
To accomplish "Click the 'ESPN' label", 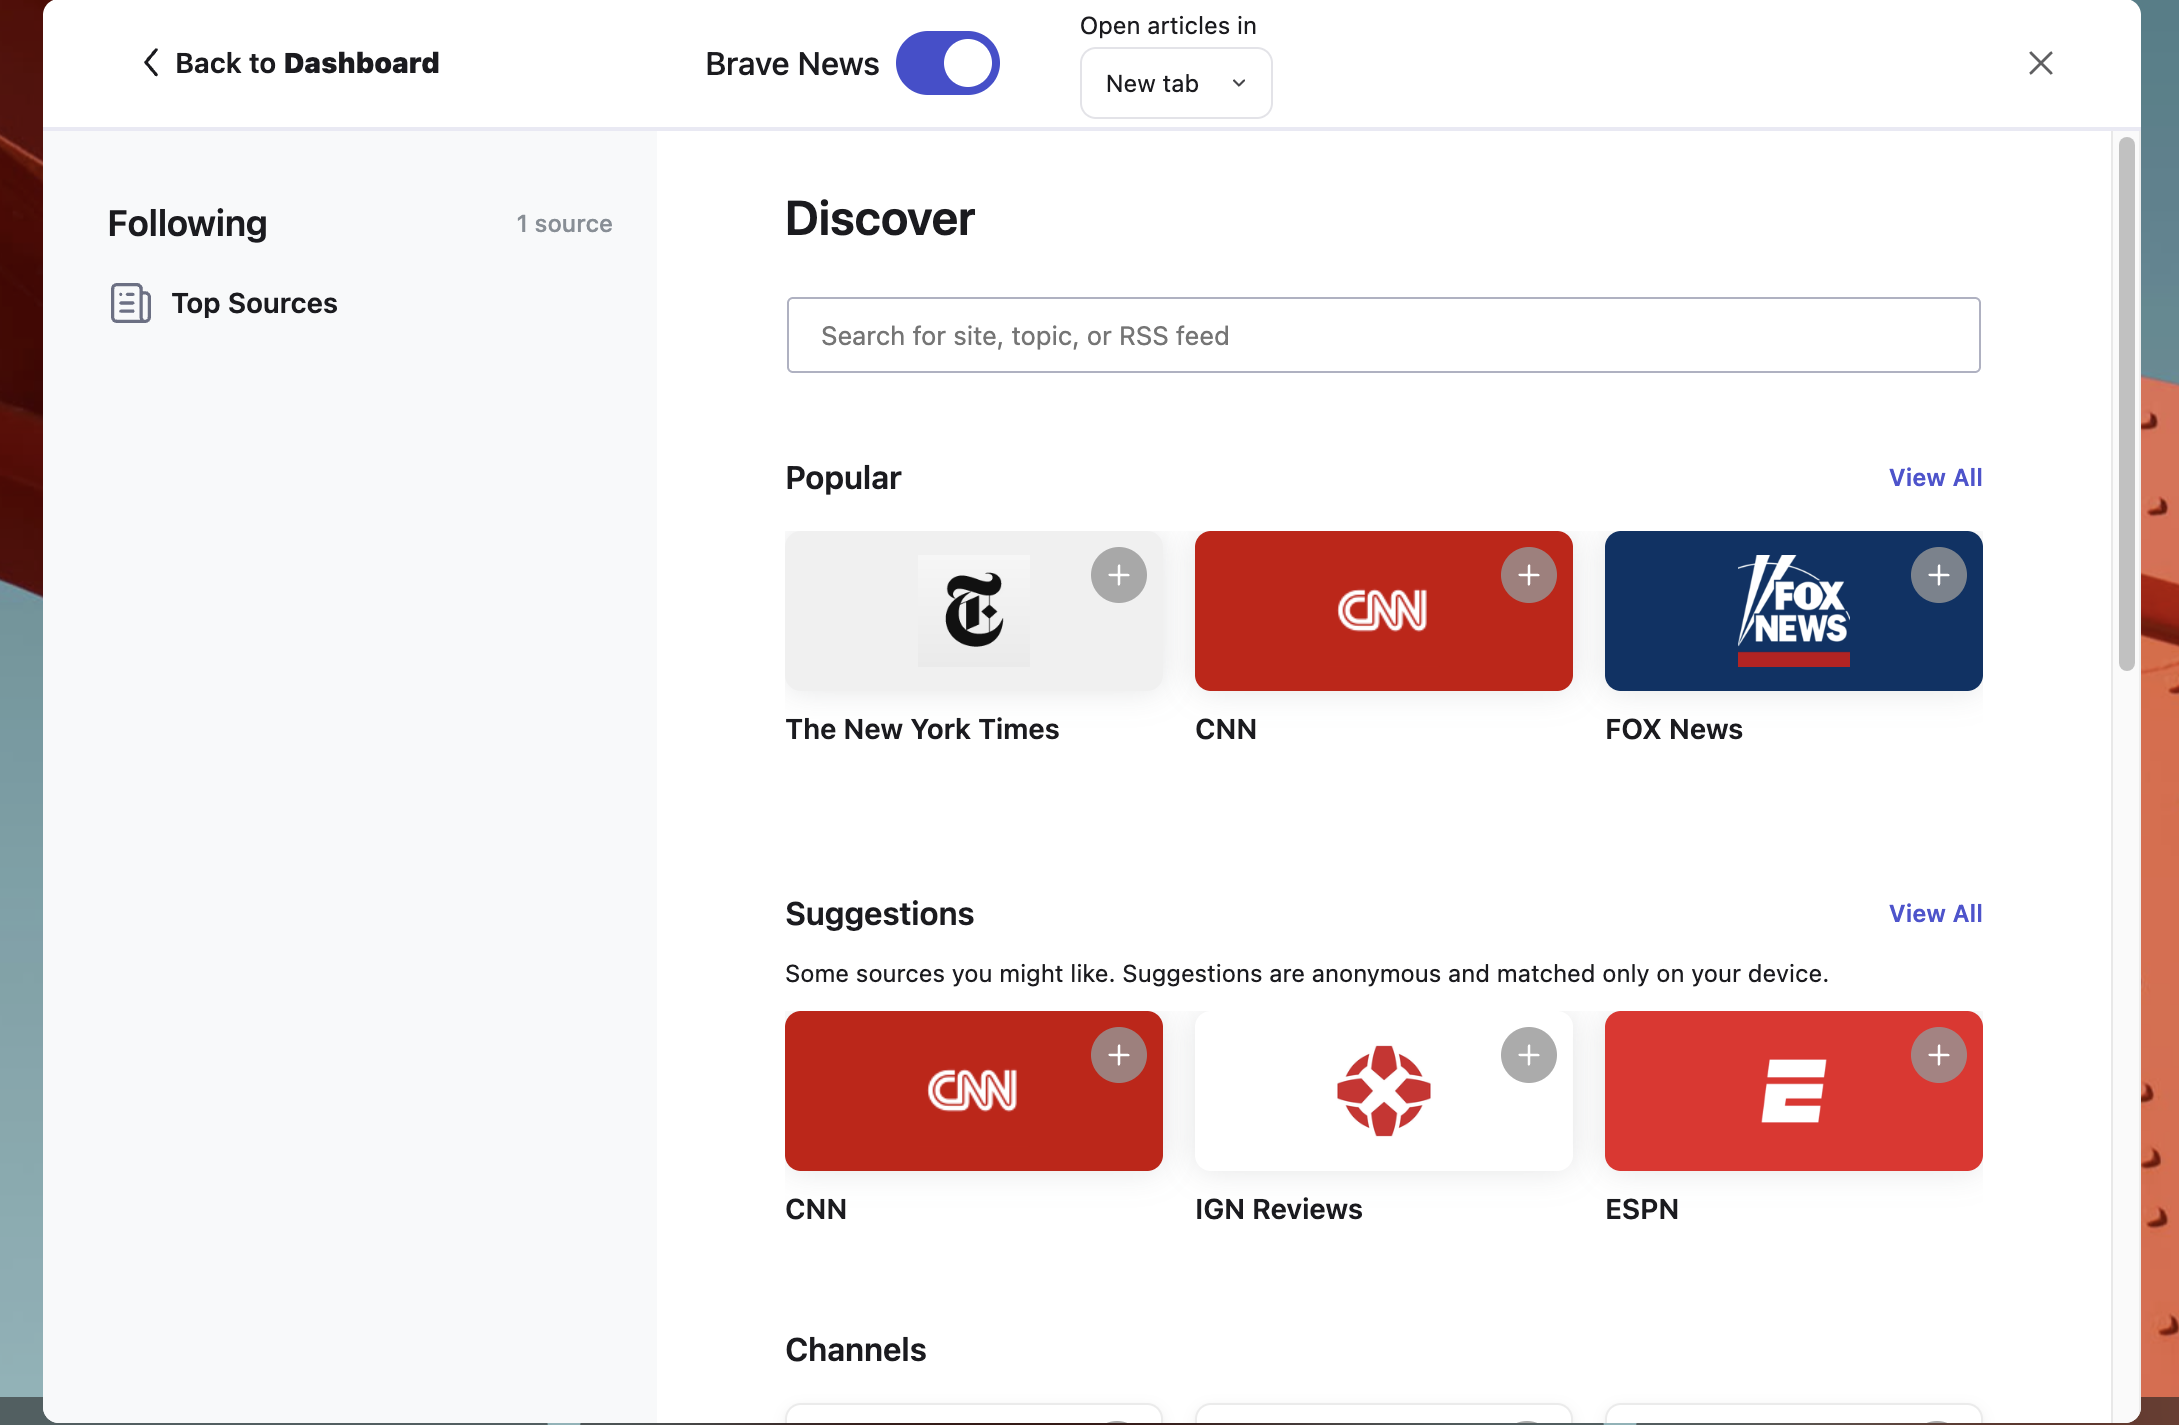I will pos(1641,1209).
